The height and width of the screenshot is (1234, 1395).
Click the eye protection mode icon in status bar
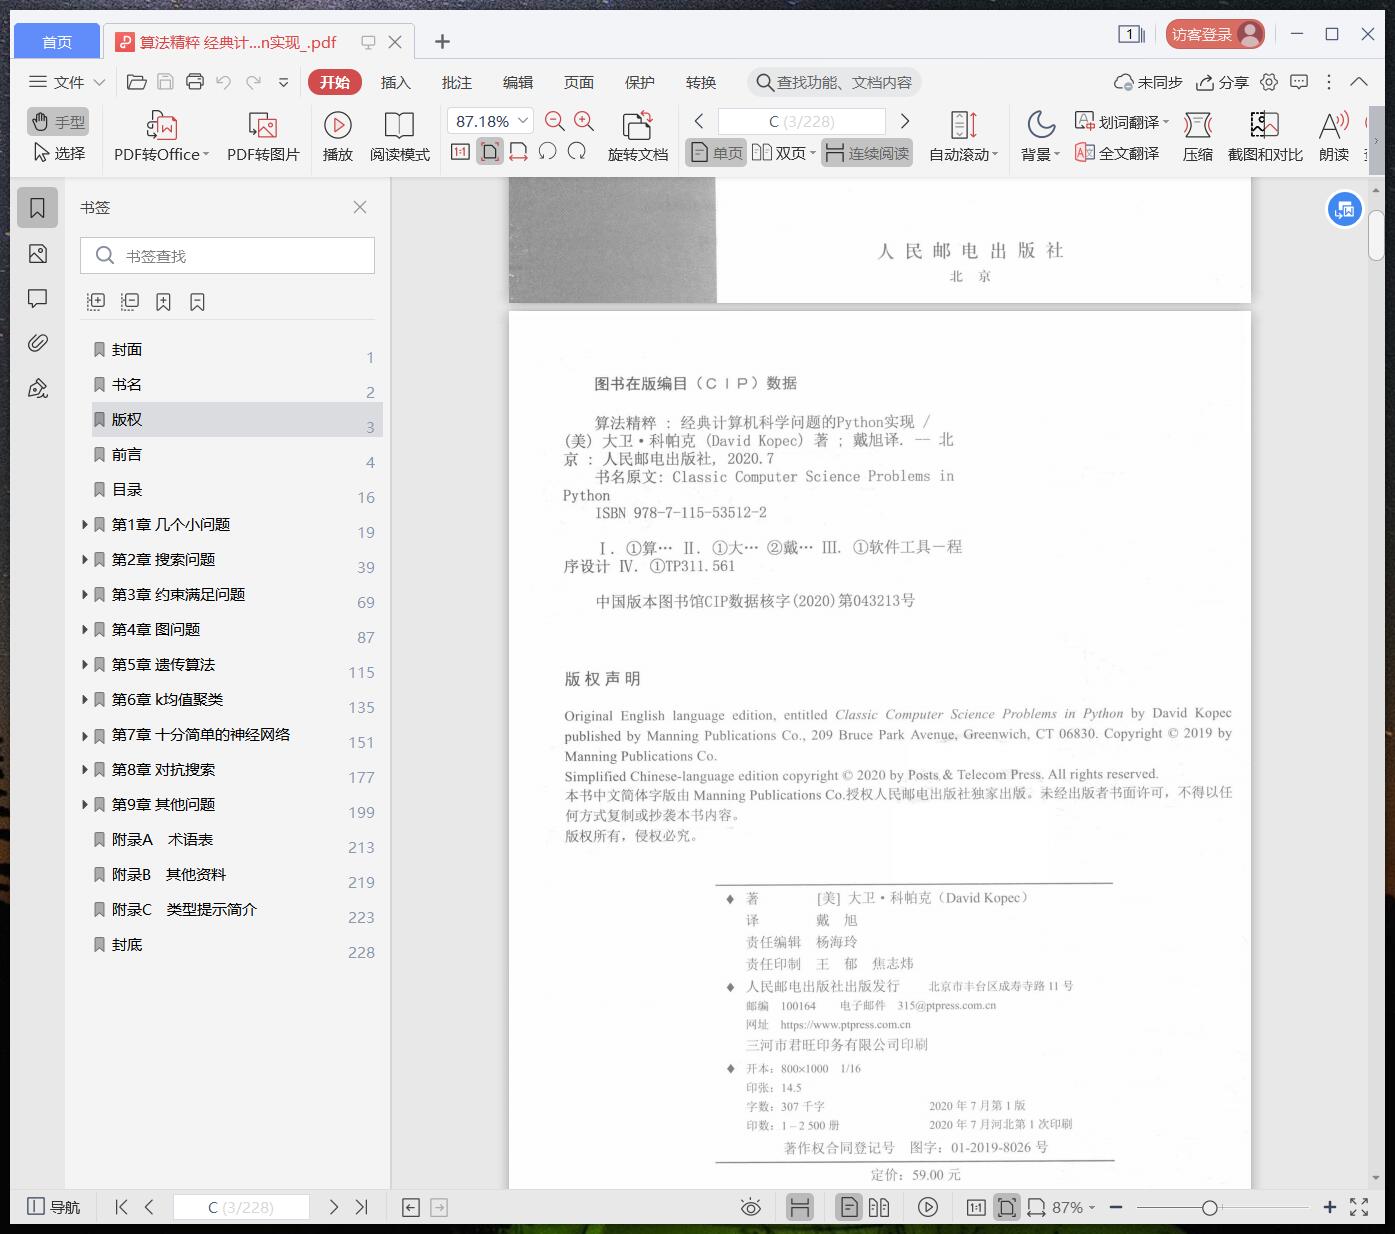[x=751, y=1207]
